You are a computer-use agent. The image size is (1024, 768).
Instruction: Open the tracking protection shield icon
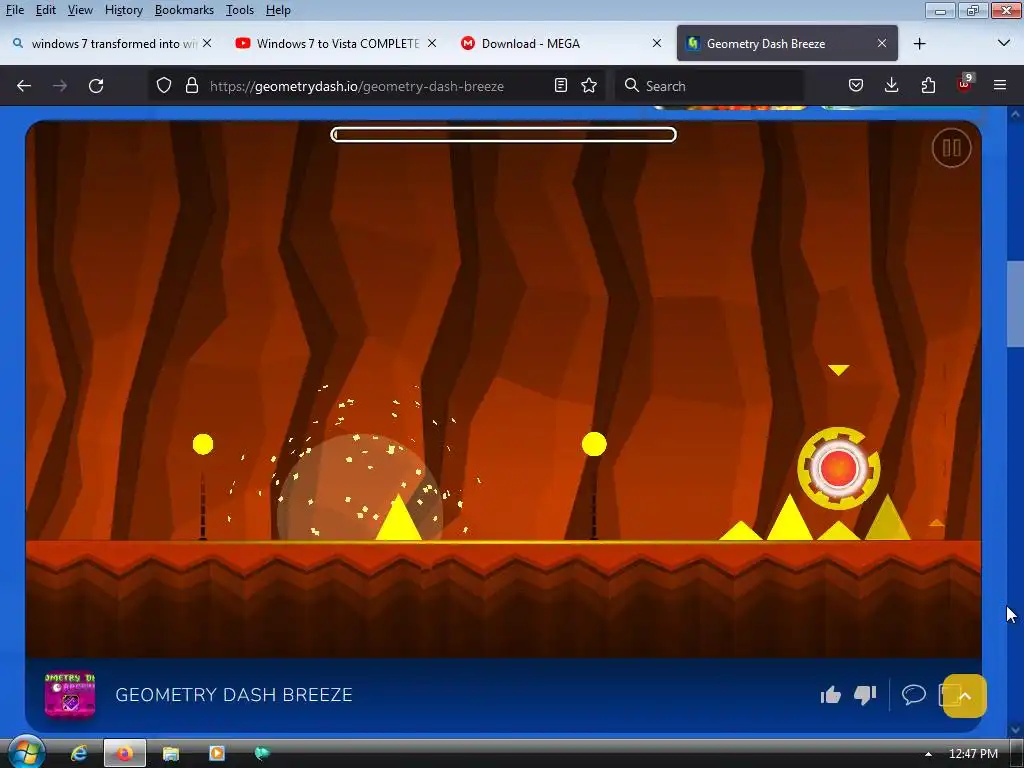(x=164, y=86)
